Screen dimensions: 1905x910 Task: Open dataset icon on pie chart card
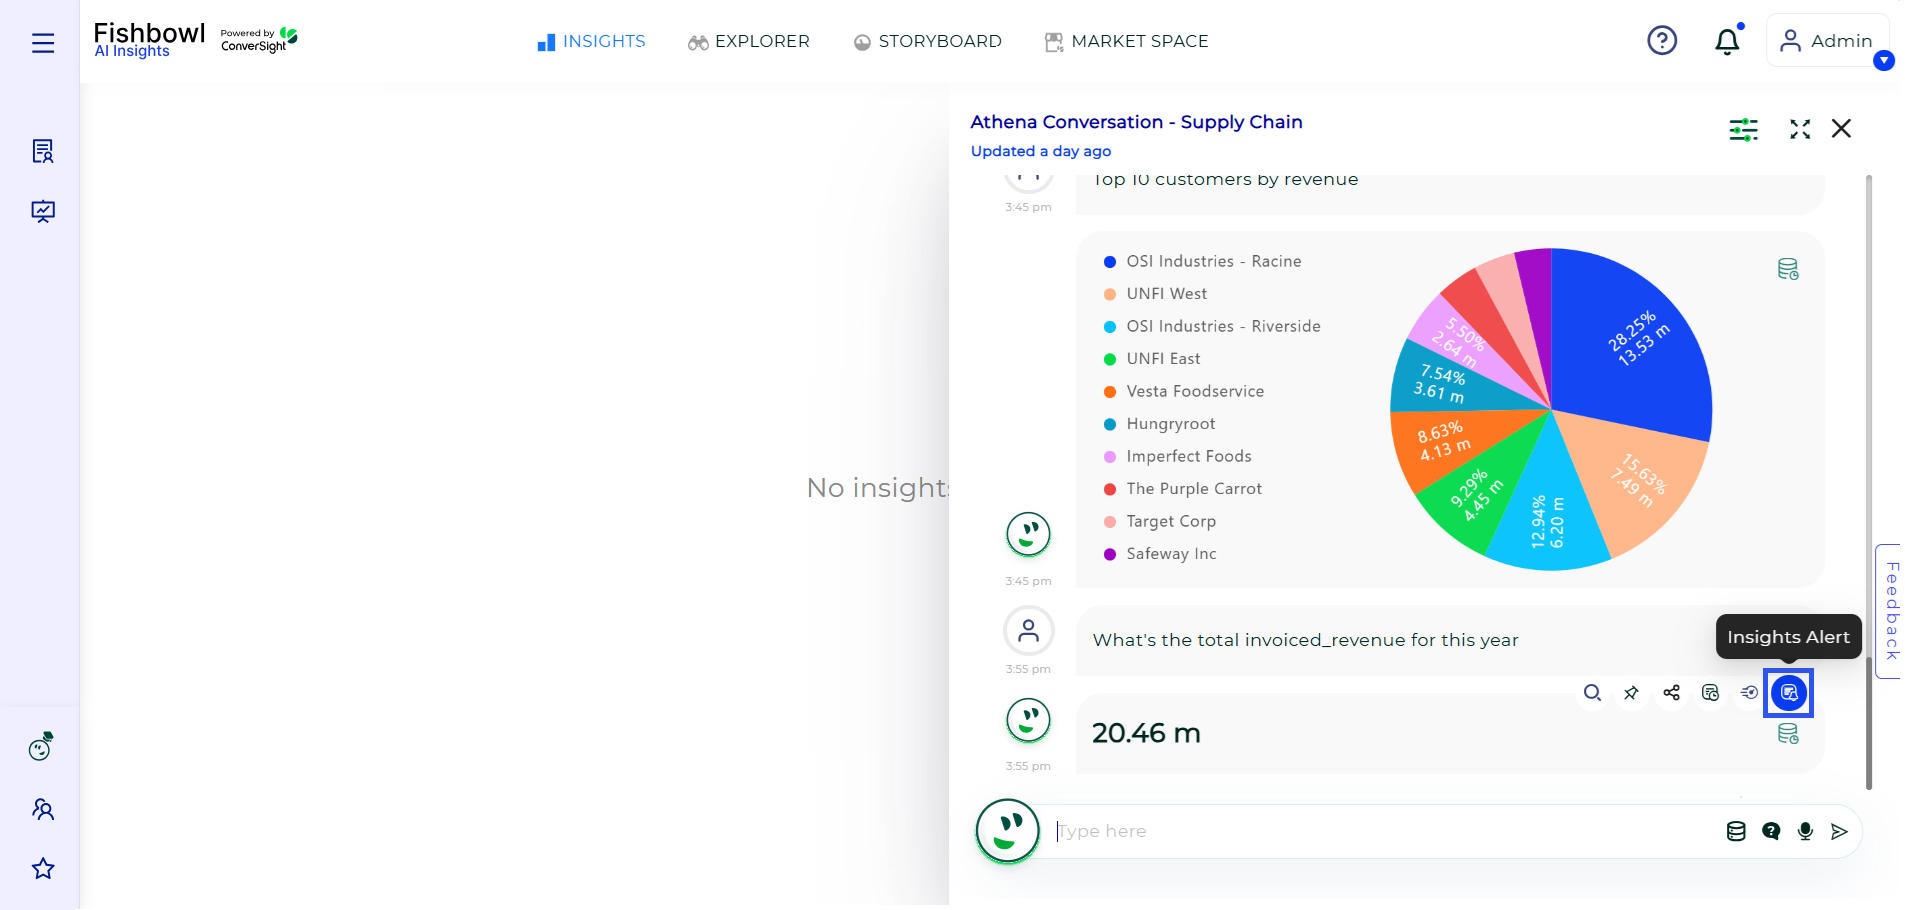point(1788,269)
